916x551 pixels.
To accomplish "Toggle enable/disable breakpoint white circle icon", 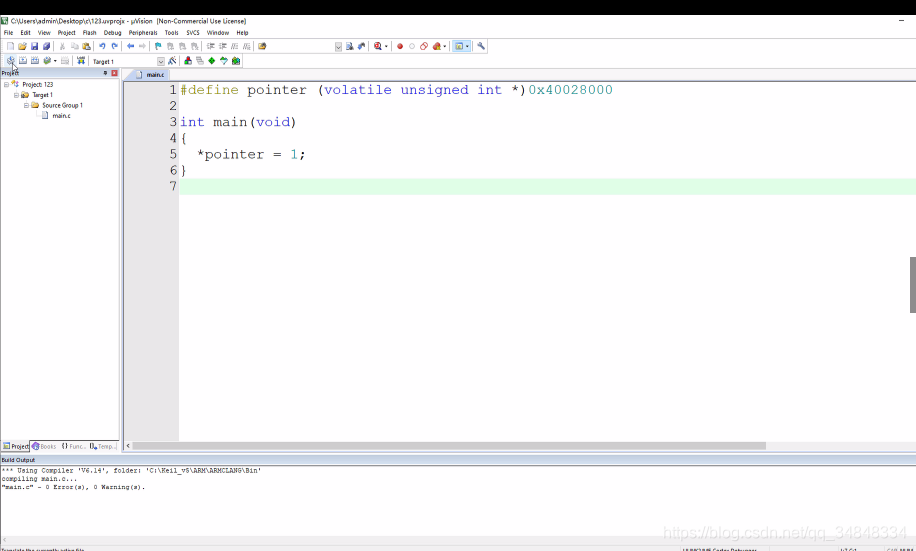I will click(x=412, y=46).
